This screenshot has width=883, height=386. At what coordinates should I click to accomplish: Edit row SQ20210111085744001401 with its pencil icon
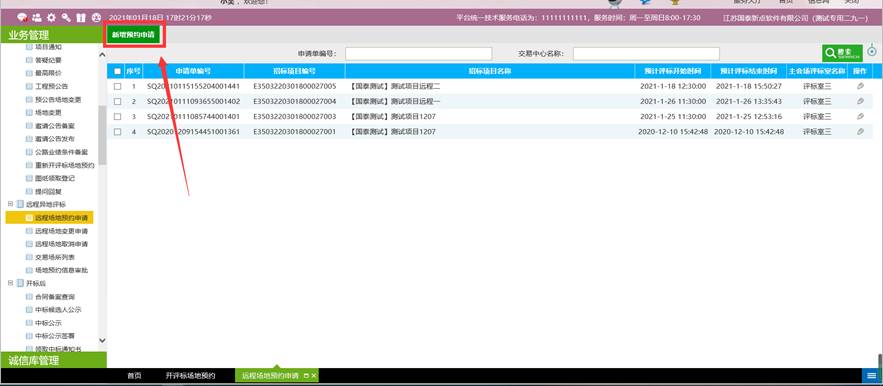(860, 117)
